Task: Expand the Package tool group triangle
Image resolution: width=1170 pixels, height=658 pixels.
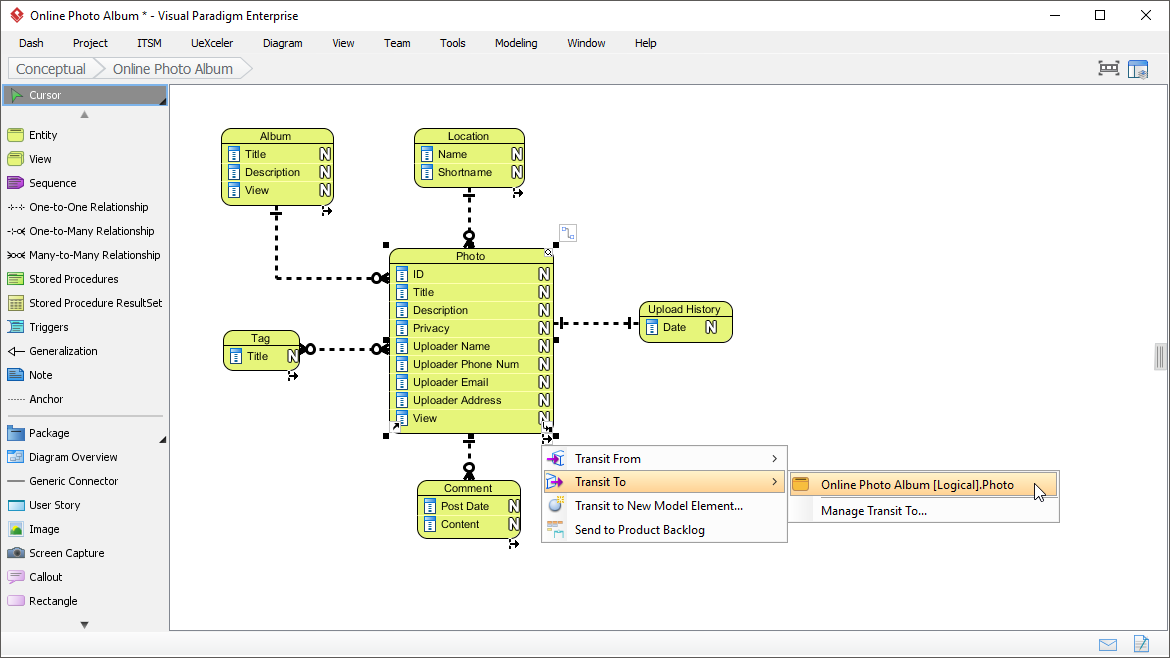Action: tap(162, 439)
